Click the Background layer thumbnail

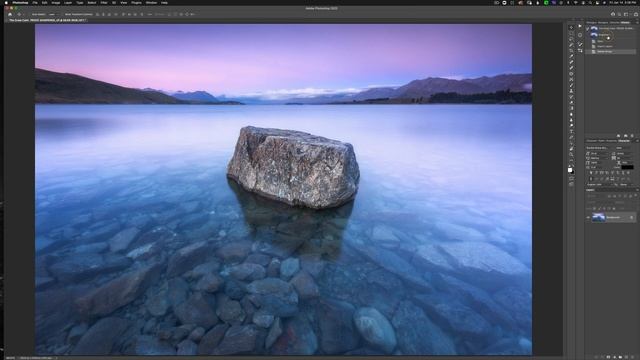point(598,217)
